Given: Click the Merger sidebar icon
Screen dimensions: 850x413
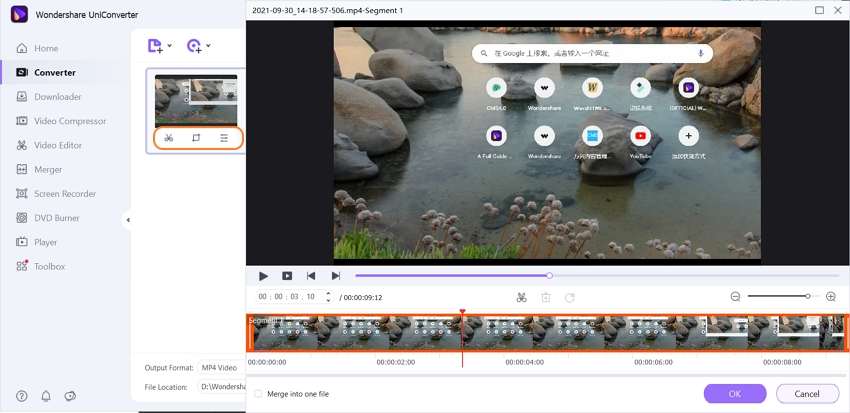Looking at the screenshot, I should [x=22, y=170].
